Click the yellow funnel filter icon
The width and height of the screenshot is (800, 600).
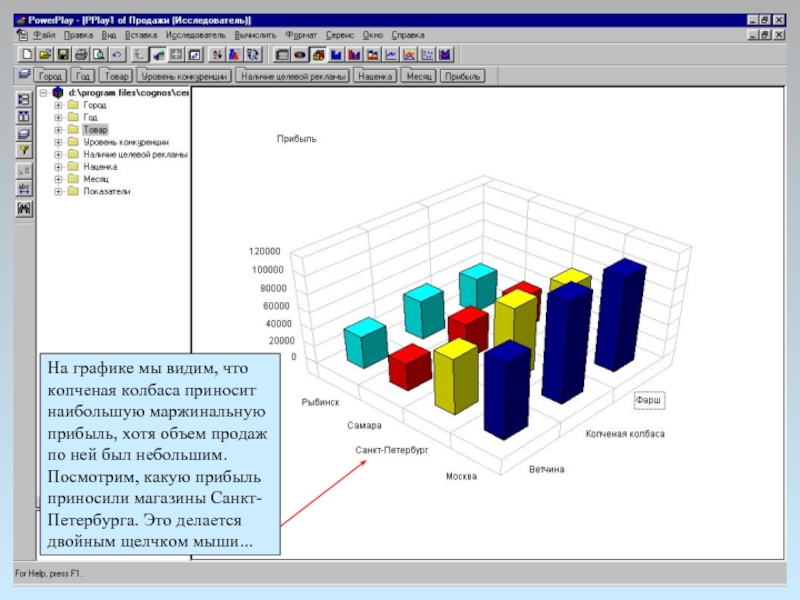(x=25, y=151)
